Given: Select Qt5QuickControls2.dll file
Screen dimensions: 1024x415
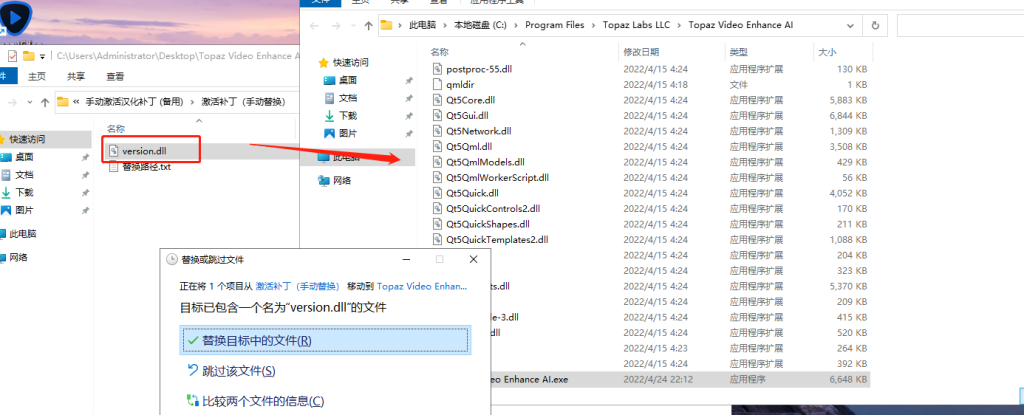Looking at the screenshot, I should pyautogui.click(x=487, y=208).
